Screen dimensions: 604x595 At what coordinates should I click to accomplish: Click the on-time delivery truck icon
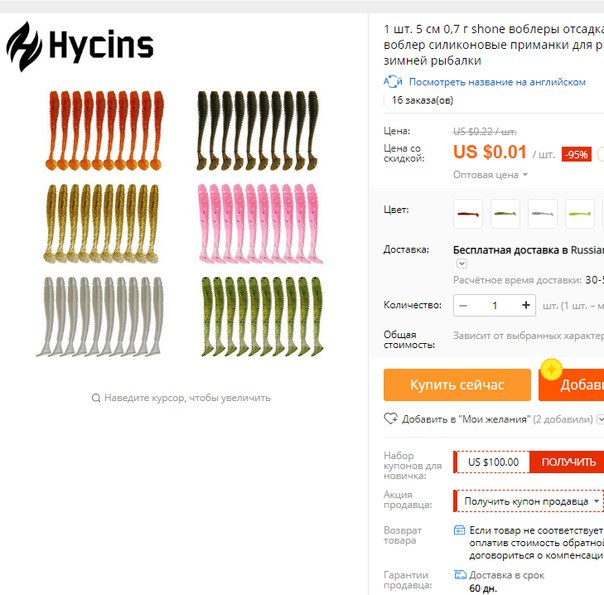click(460, 575)
